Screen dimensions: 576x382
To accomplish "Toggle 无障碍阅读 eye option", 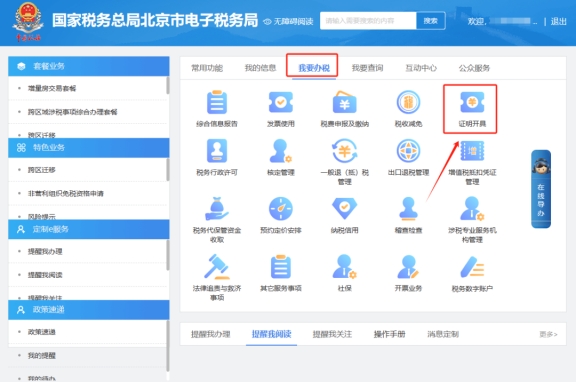I will point(288,21).
